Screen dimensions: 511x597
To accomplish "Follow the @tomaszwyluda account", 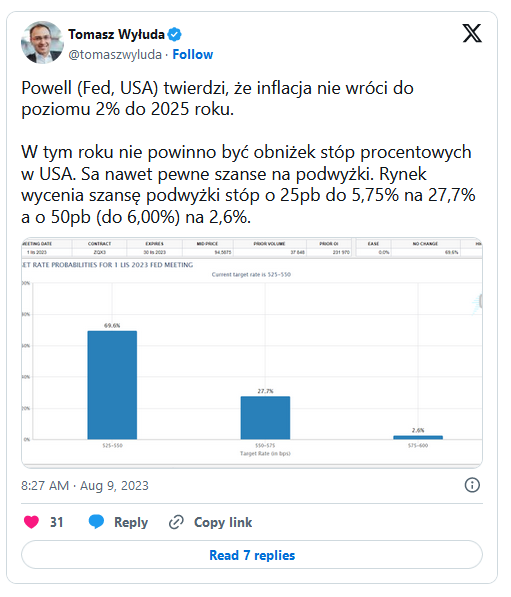I will [192, 54].
